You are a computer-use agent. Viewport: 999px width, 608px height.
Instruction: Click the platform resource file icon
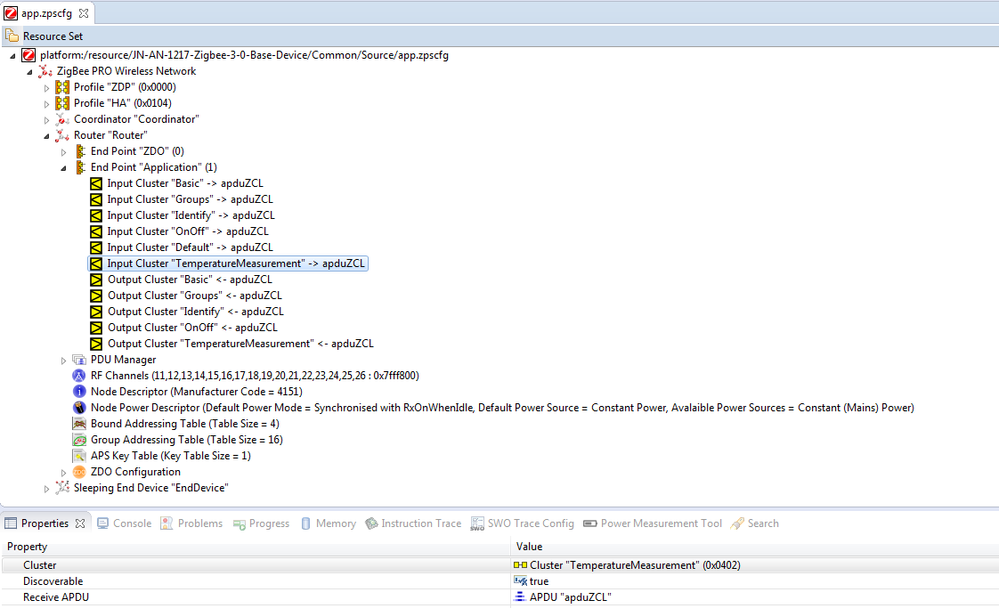[x=29, y=55]
